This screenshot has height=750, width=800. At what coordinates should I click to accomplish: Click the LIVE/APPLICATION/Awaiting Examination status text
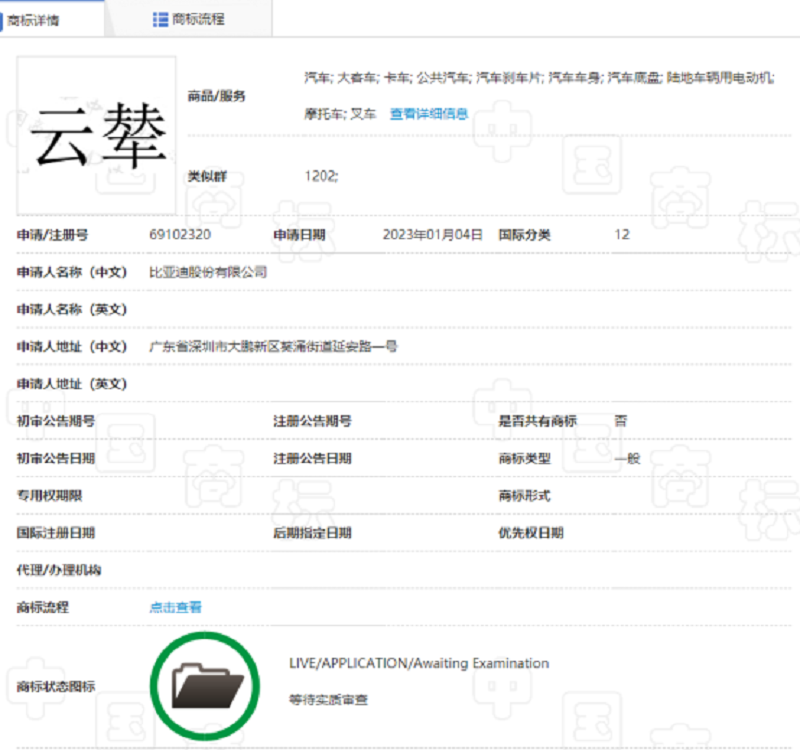coord(418,663)
